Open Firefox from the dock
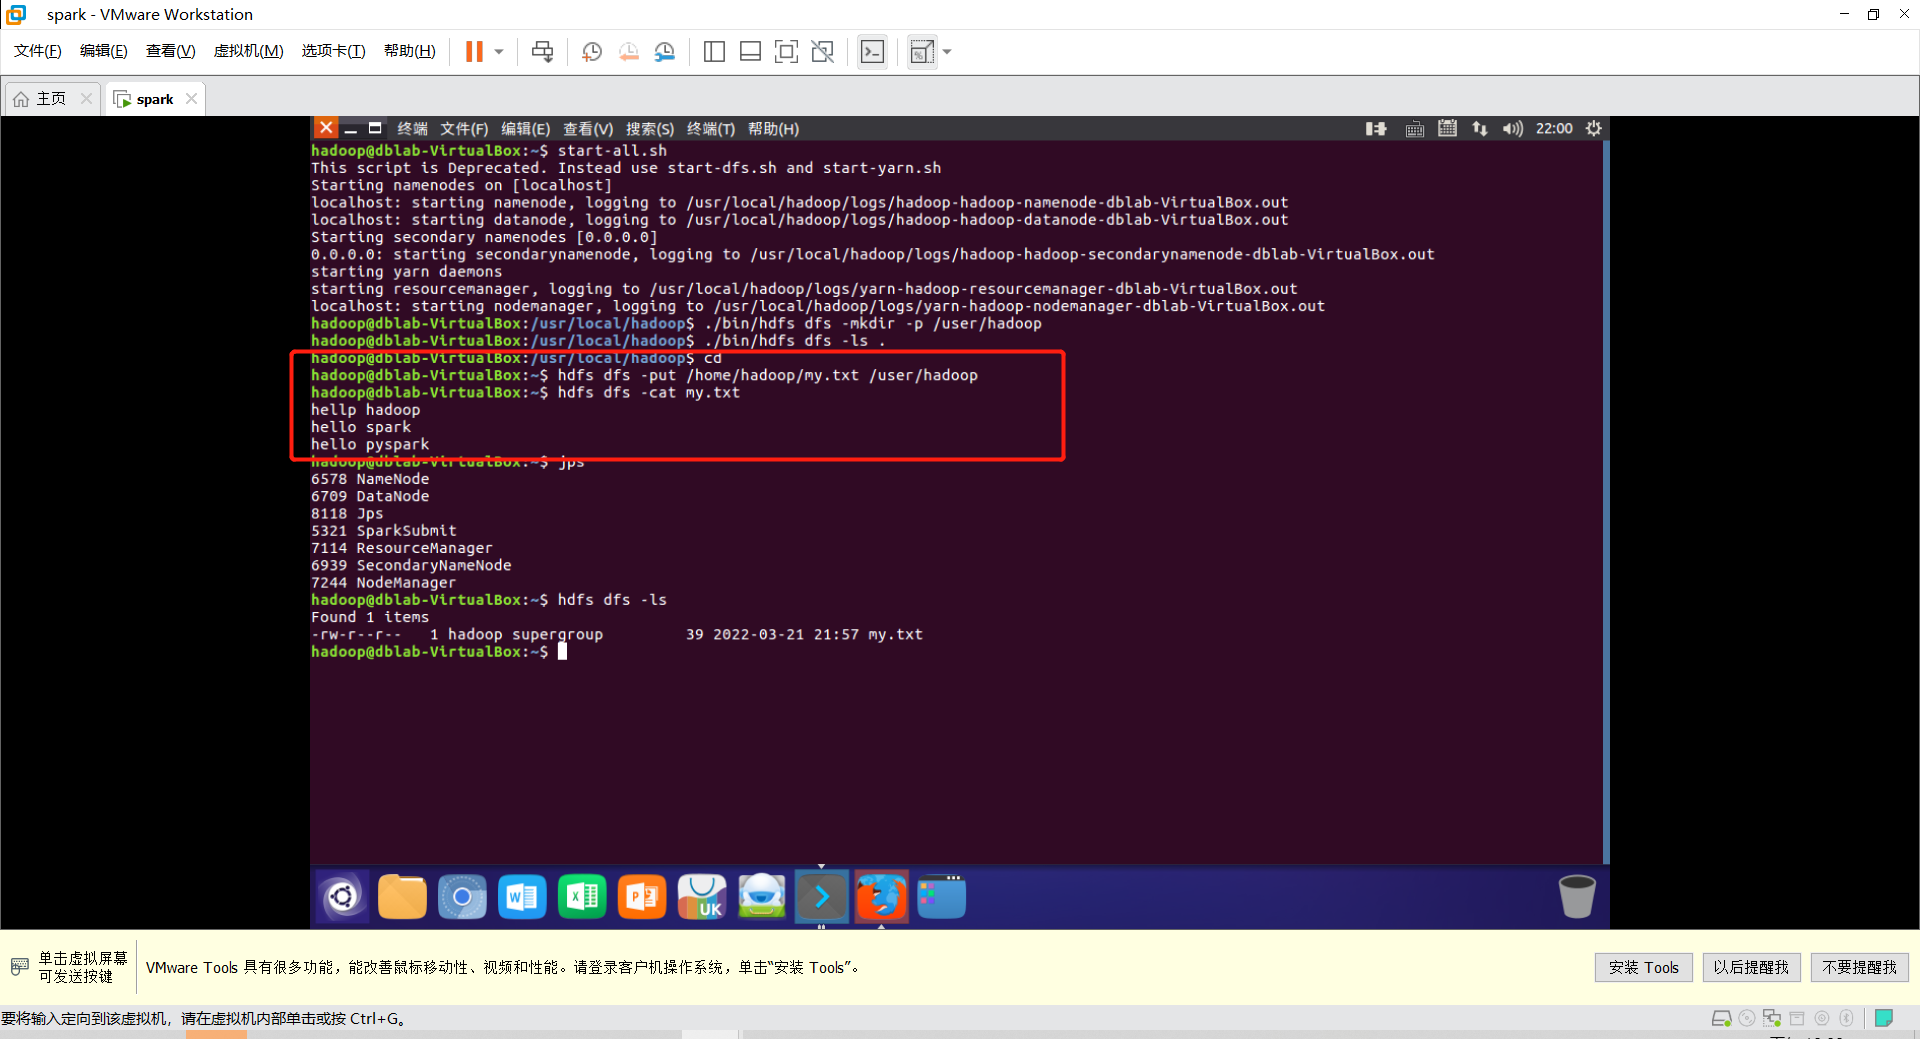 tap(881, 896)
